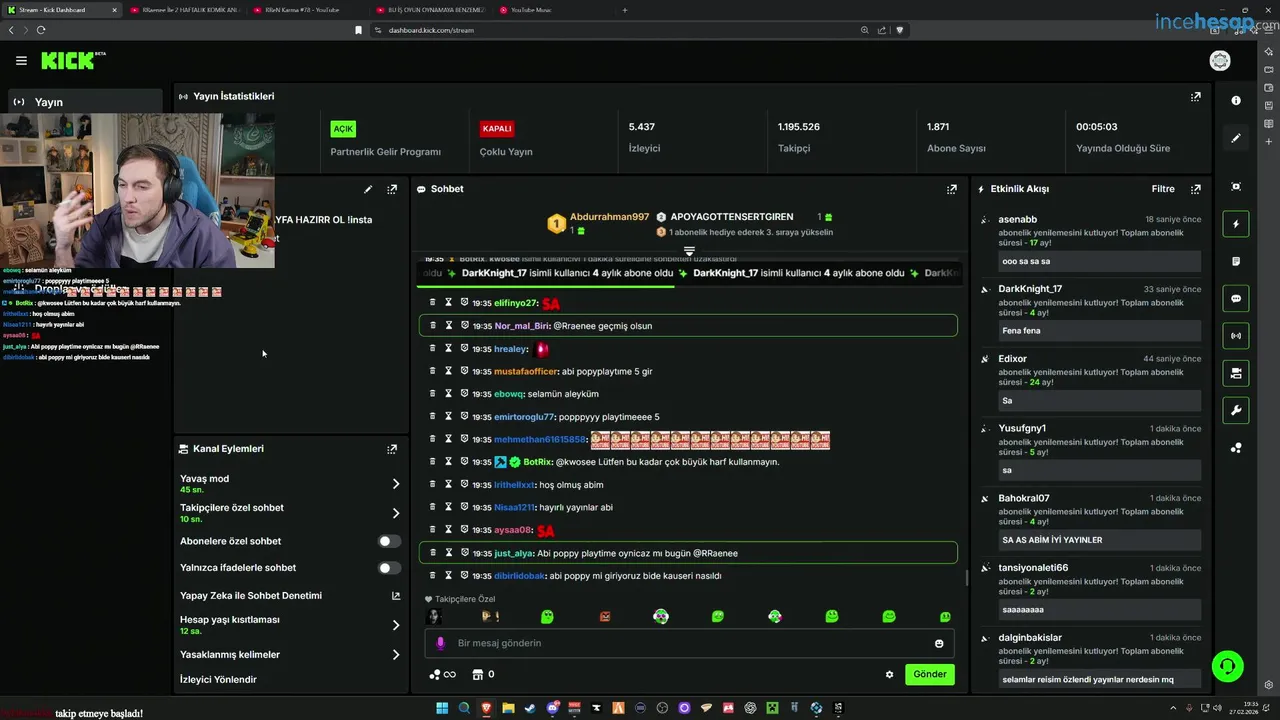Toggle Abonelere özel sohbet switch

coord(389,541)
